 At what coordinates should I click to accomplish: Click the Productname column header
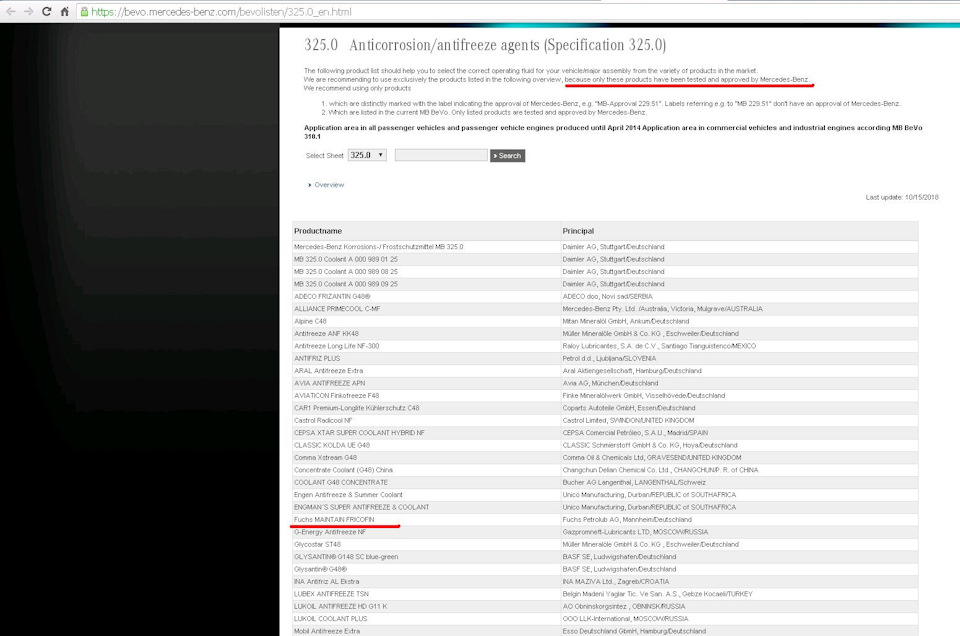[318, 231]
